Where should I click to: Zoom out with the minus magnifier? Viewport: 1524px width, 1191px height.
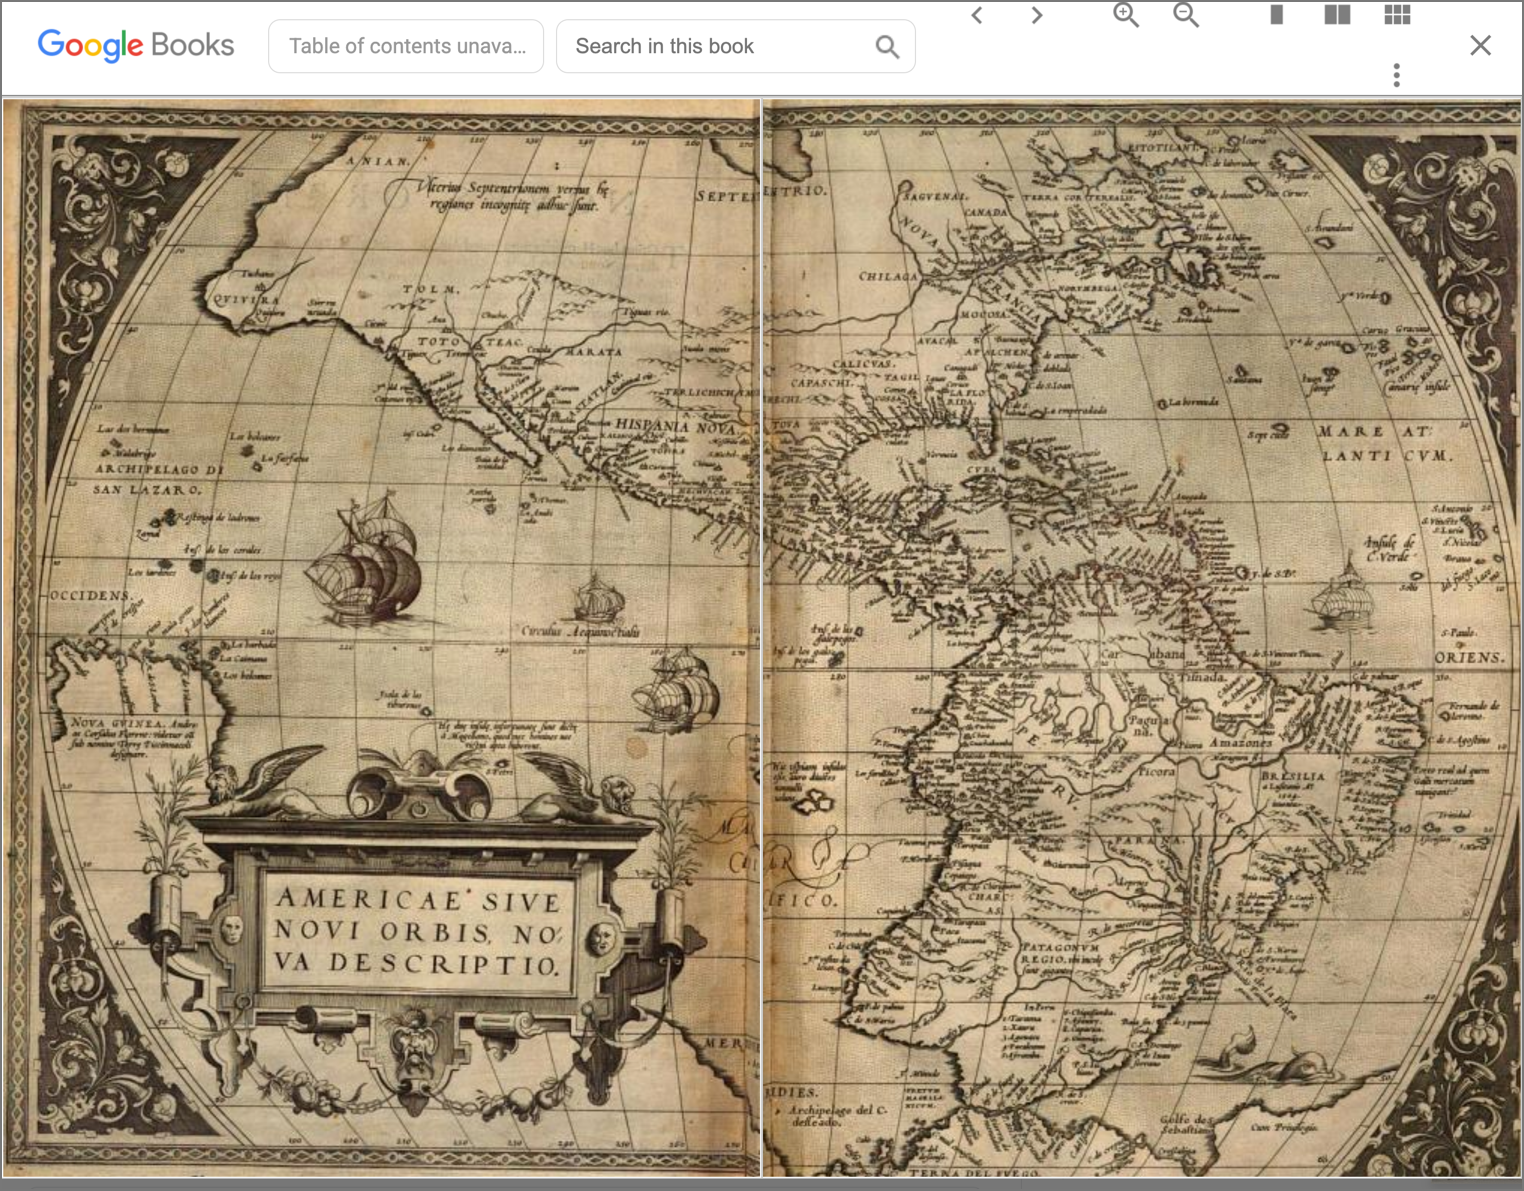[1186, 14]
